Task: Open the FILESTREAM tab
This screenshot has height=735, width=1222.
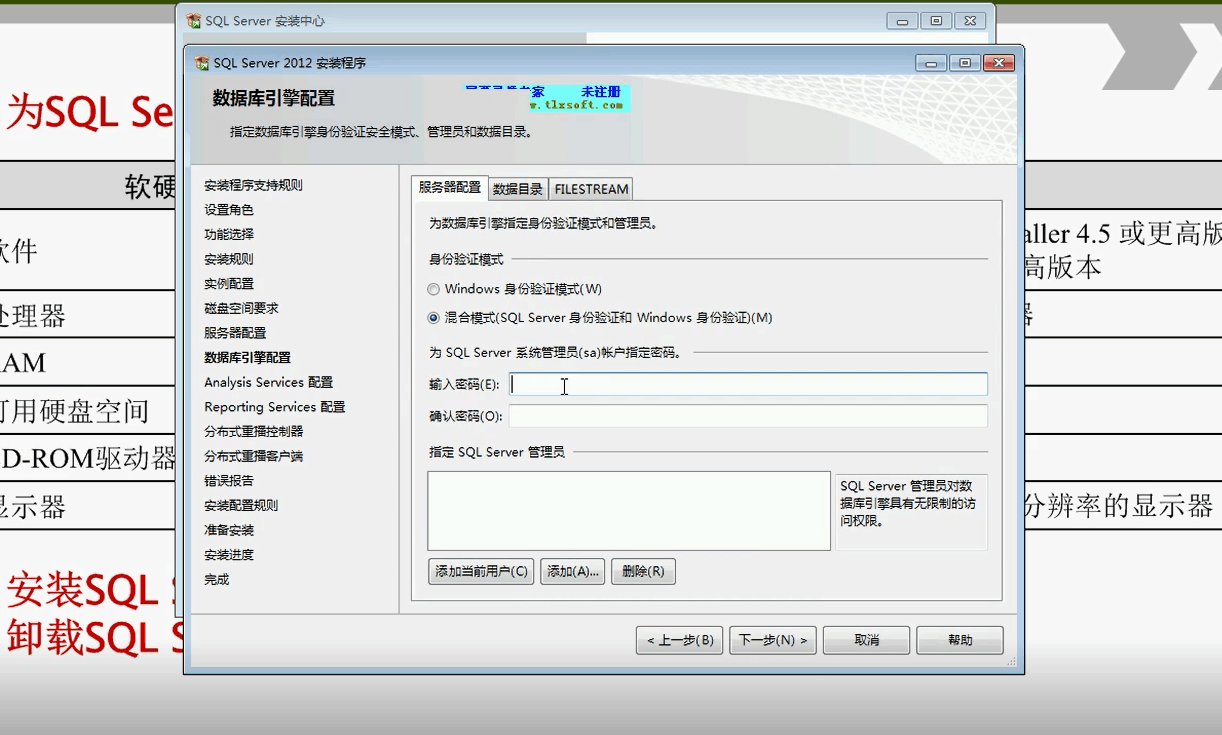Action: (x=591, y=189)
